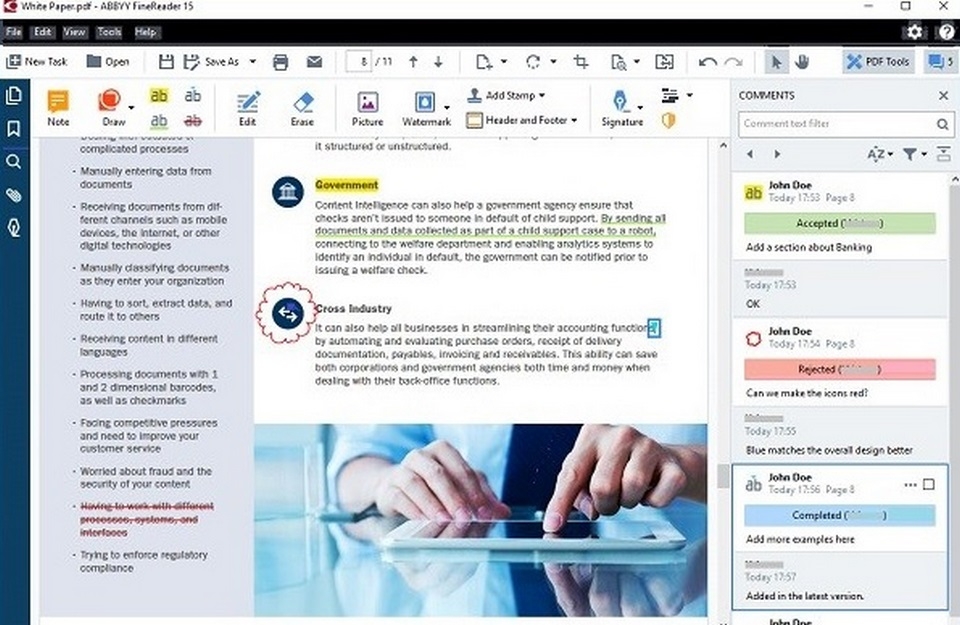Expand the Draw tool dropdown arrow
This screenshot has width=960, height=625.
click(131, 108)
